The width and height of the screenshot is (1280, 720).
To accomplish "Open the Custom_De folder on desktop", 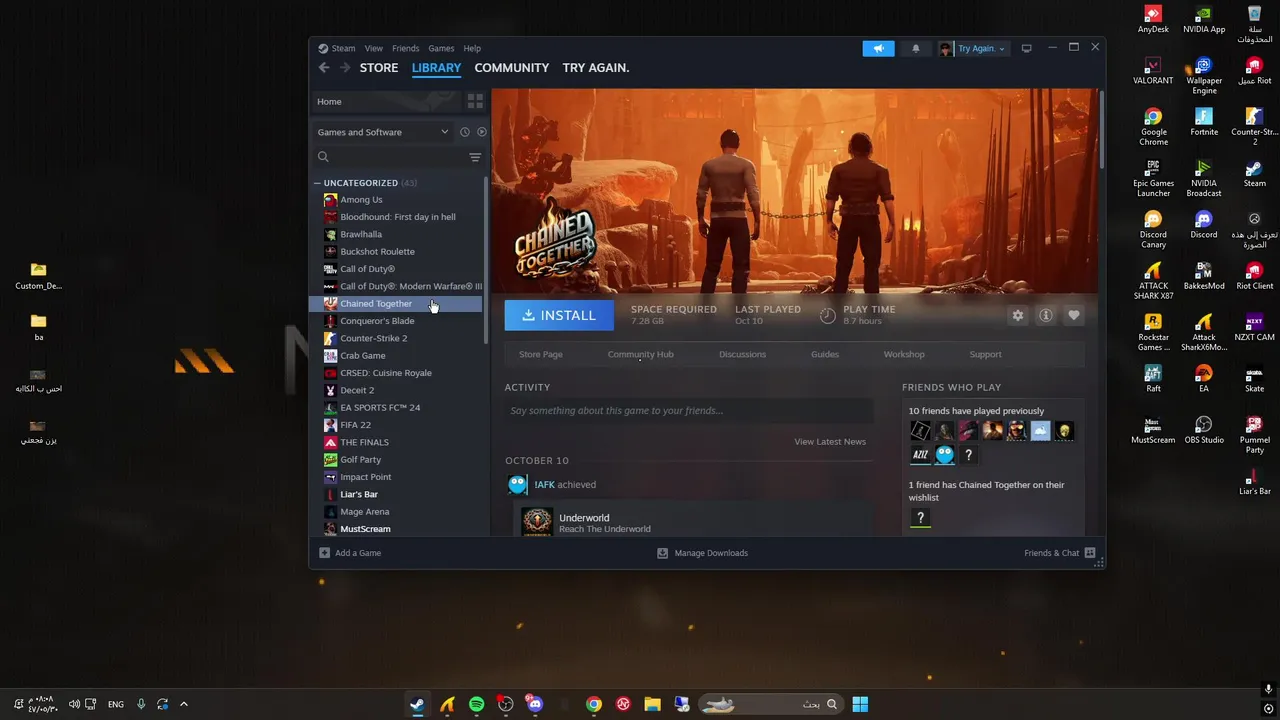I will [38, 275].
